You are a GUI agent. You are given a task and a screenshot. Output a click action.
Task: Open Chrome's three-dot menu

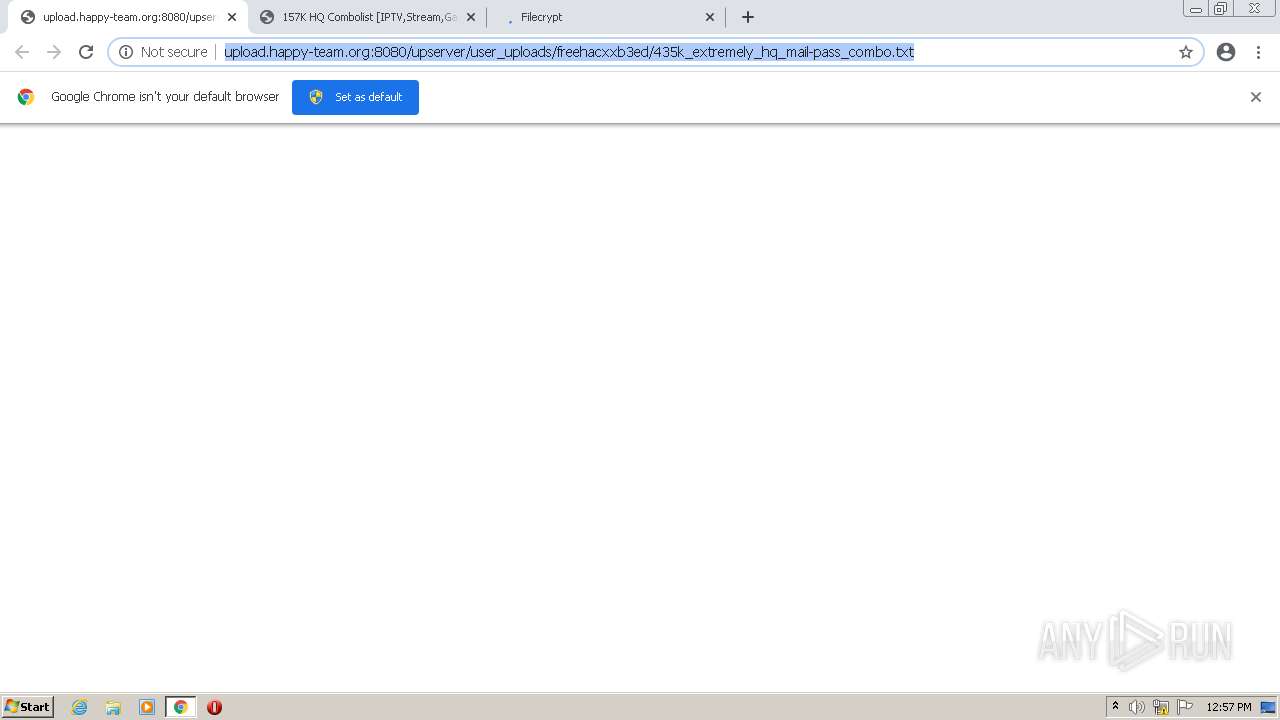(1258, 52)
